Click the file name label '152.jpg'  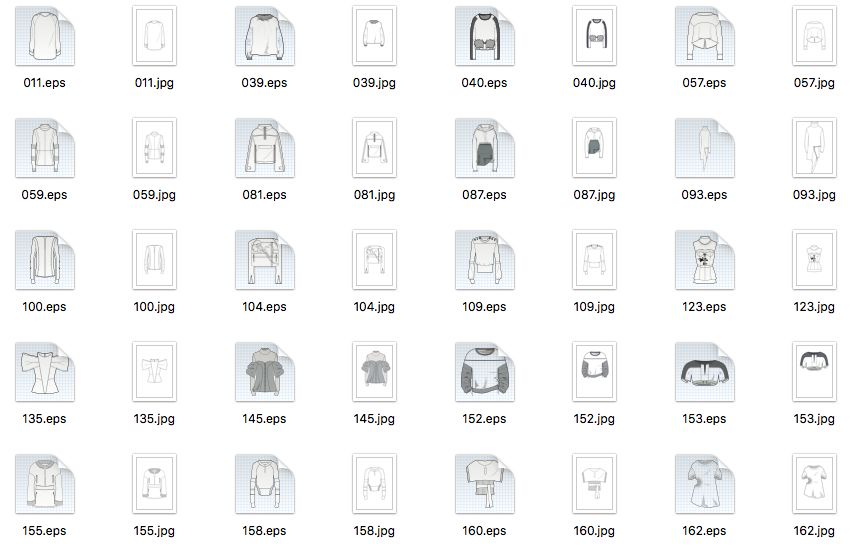[594, 419]
